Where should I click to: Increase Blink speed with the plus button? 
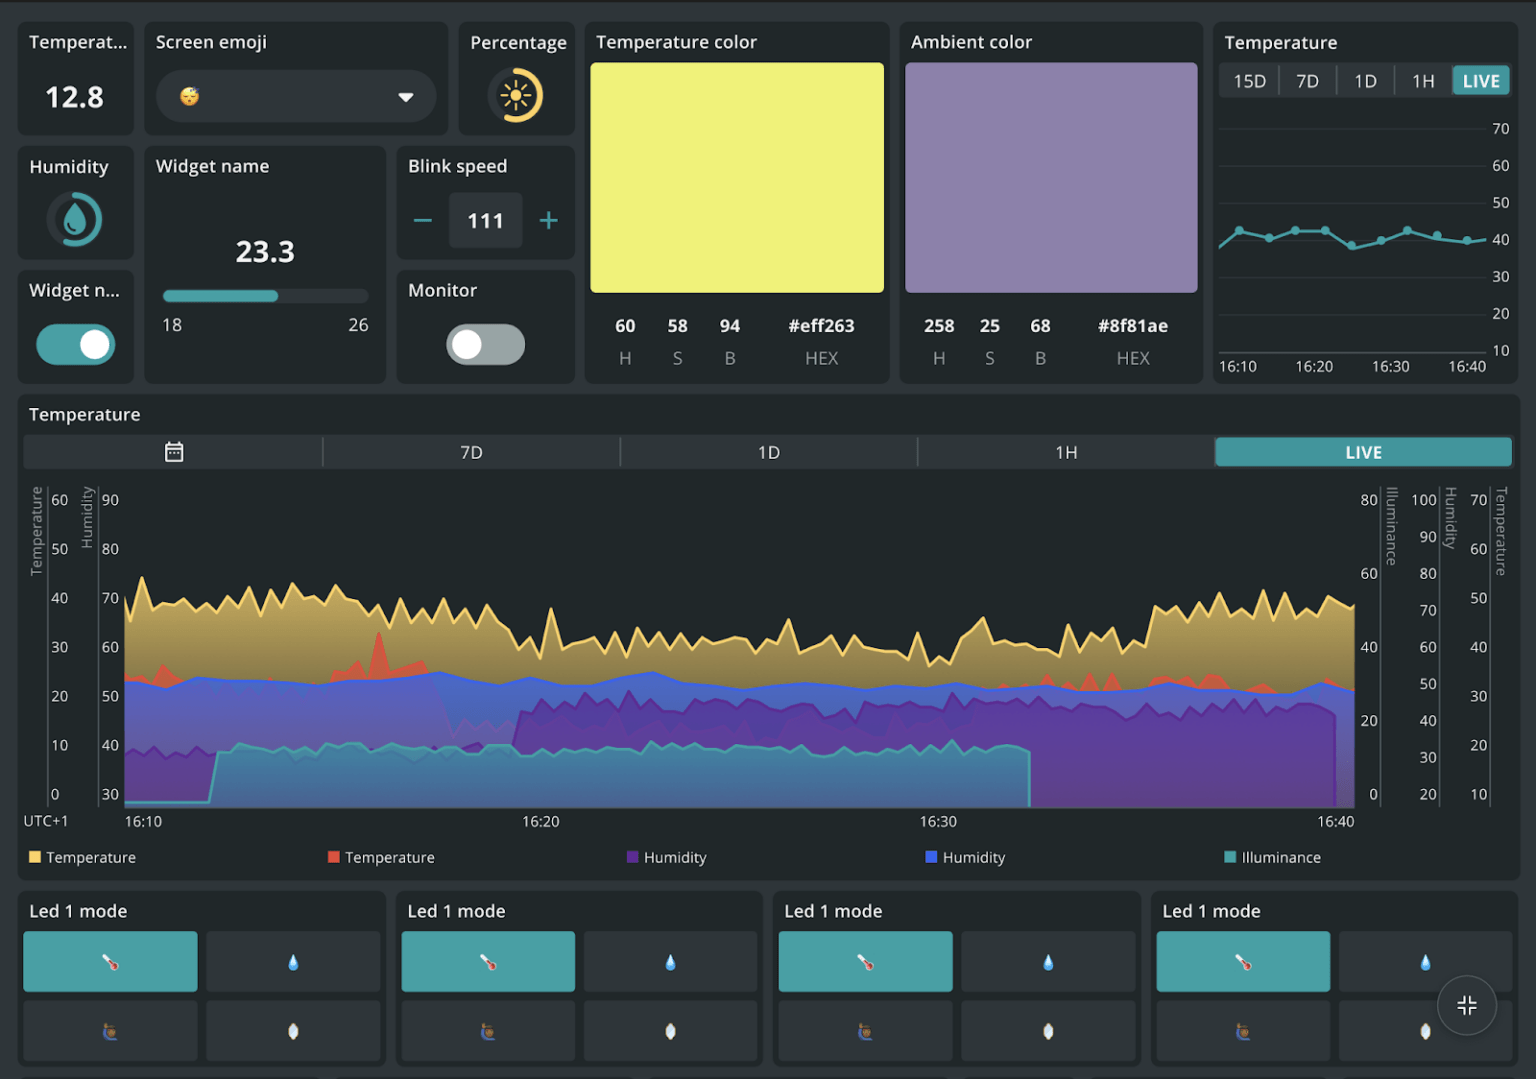click(x=549, y=220)
